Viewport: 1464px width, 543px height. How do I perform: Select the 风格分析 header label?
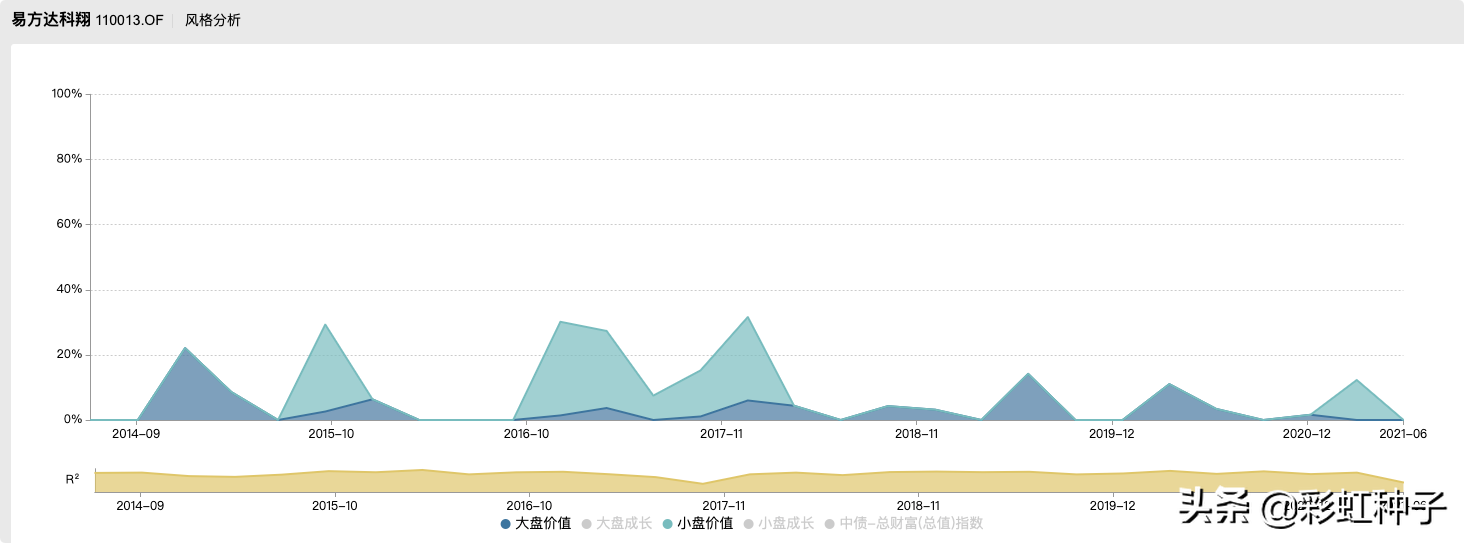(213, 20)
